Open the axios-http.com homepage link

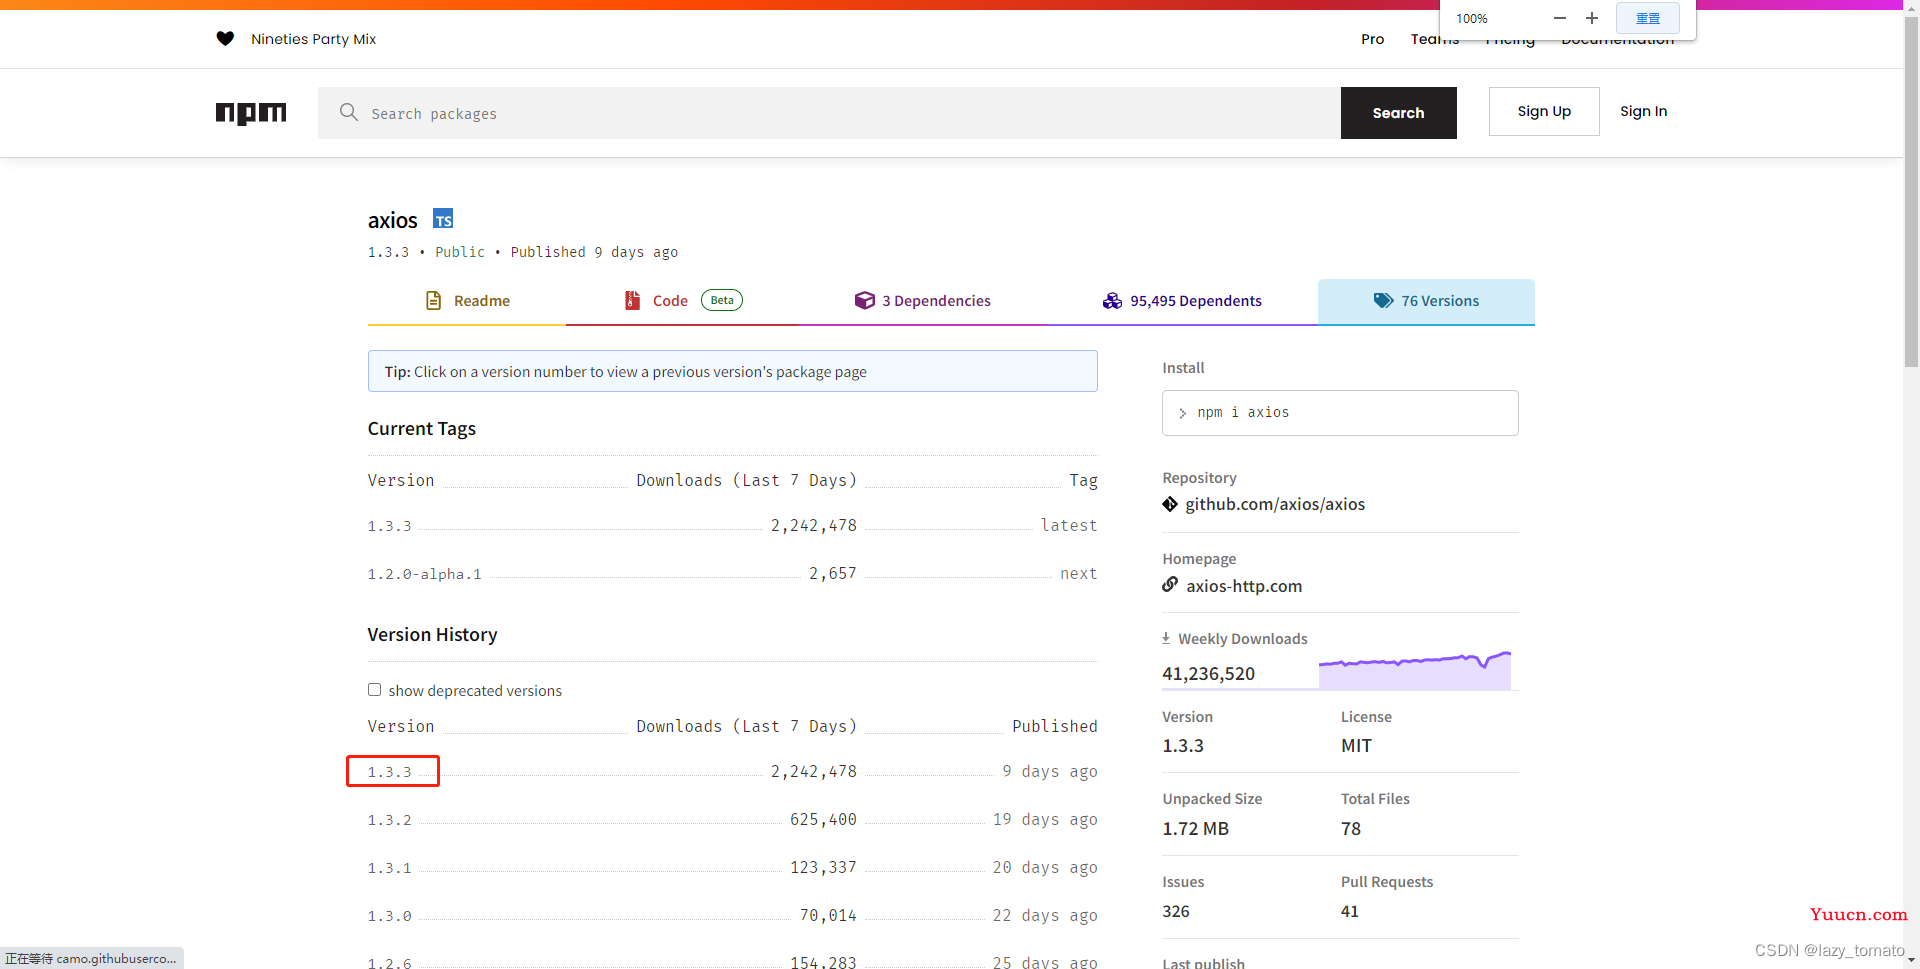[1244, 586]
